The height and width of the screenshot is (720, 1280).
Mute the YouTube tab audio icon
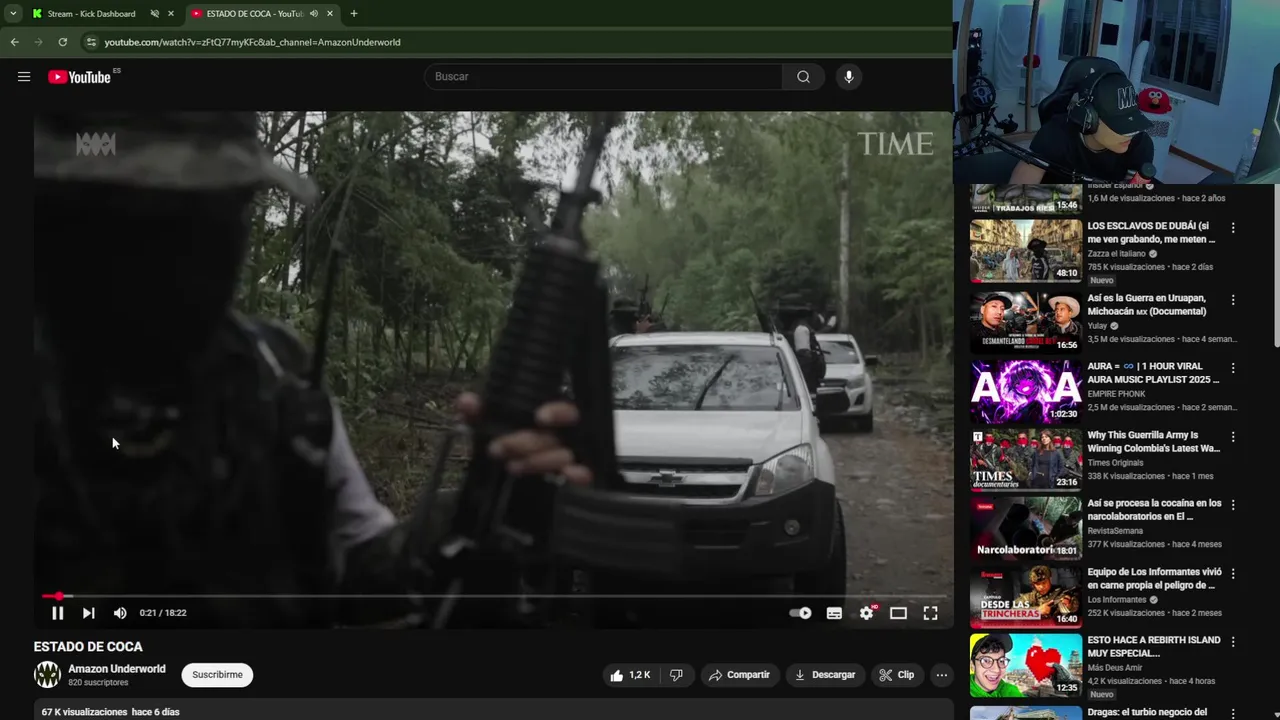pyautogui.click(x=313, y=14)
